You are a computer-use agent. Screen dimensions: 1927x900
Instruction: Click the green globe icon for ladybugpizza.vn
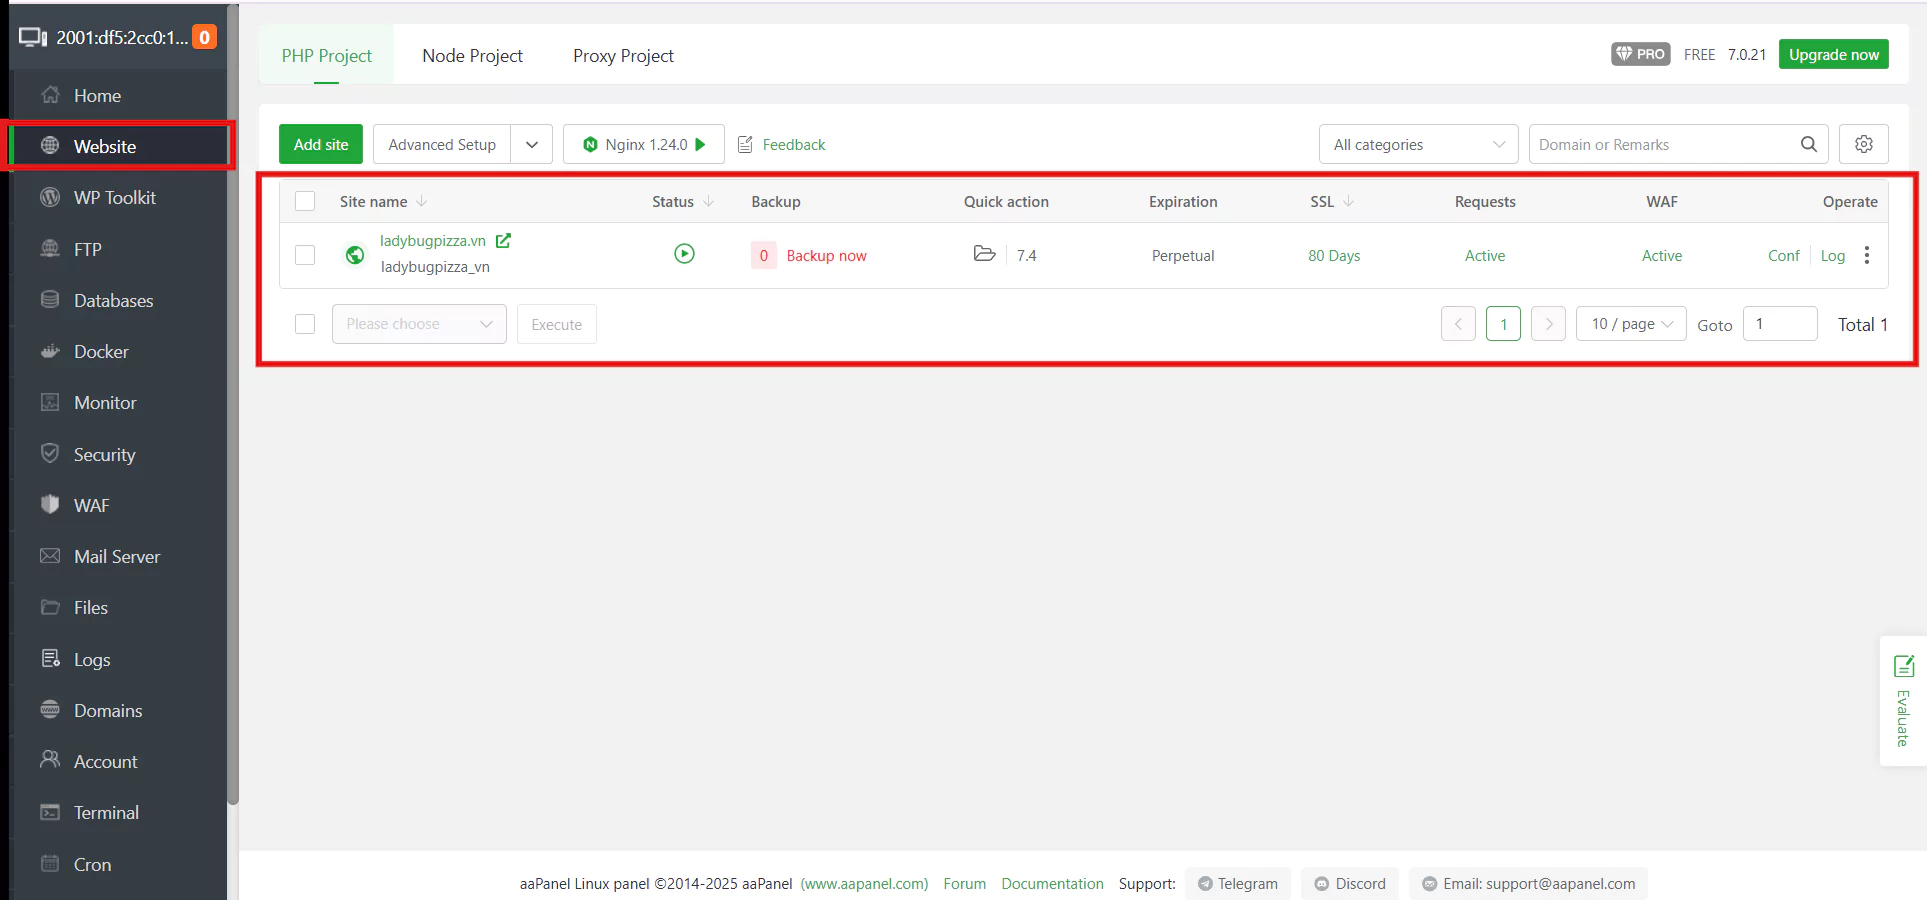tap(355, 255)
